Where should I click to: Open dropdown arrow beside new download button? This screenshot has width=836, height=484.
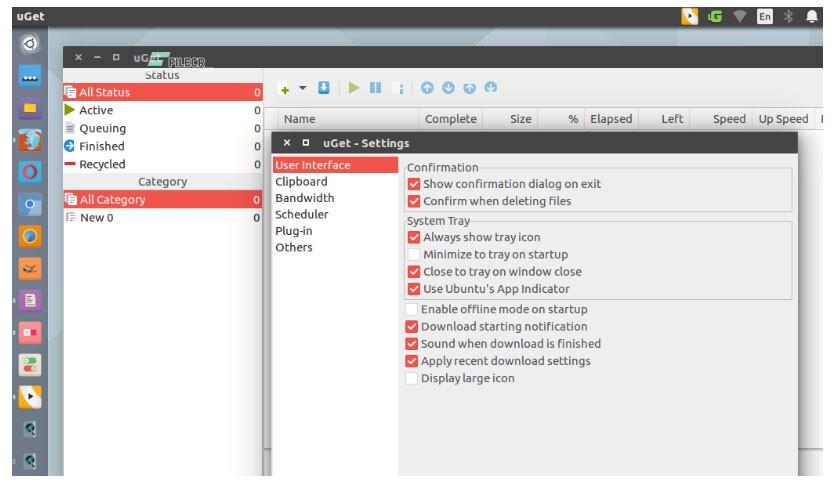coord(302,88)
